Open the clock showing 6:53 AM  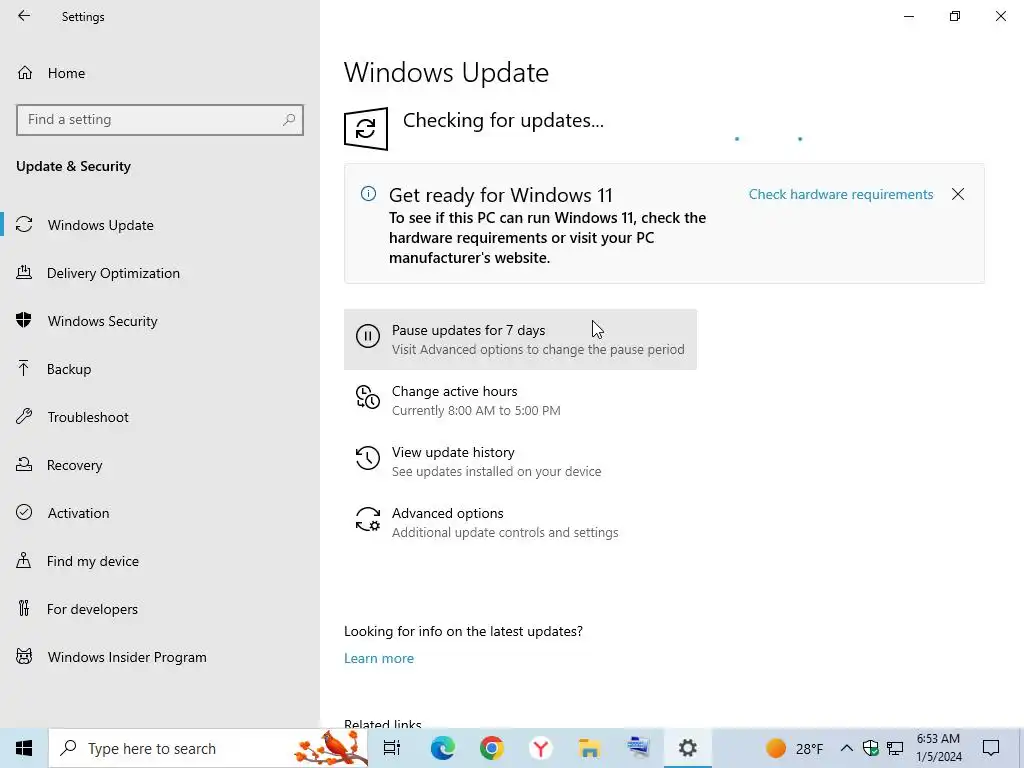click(x=938, y=748)
